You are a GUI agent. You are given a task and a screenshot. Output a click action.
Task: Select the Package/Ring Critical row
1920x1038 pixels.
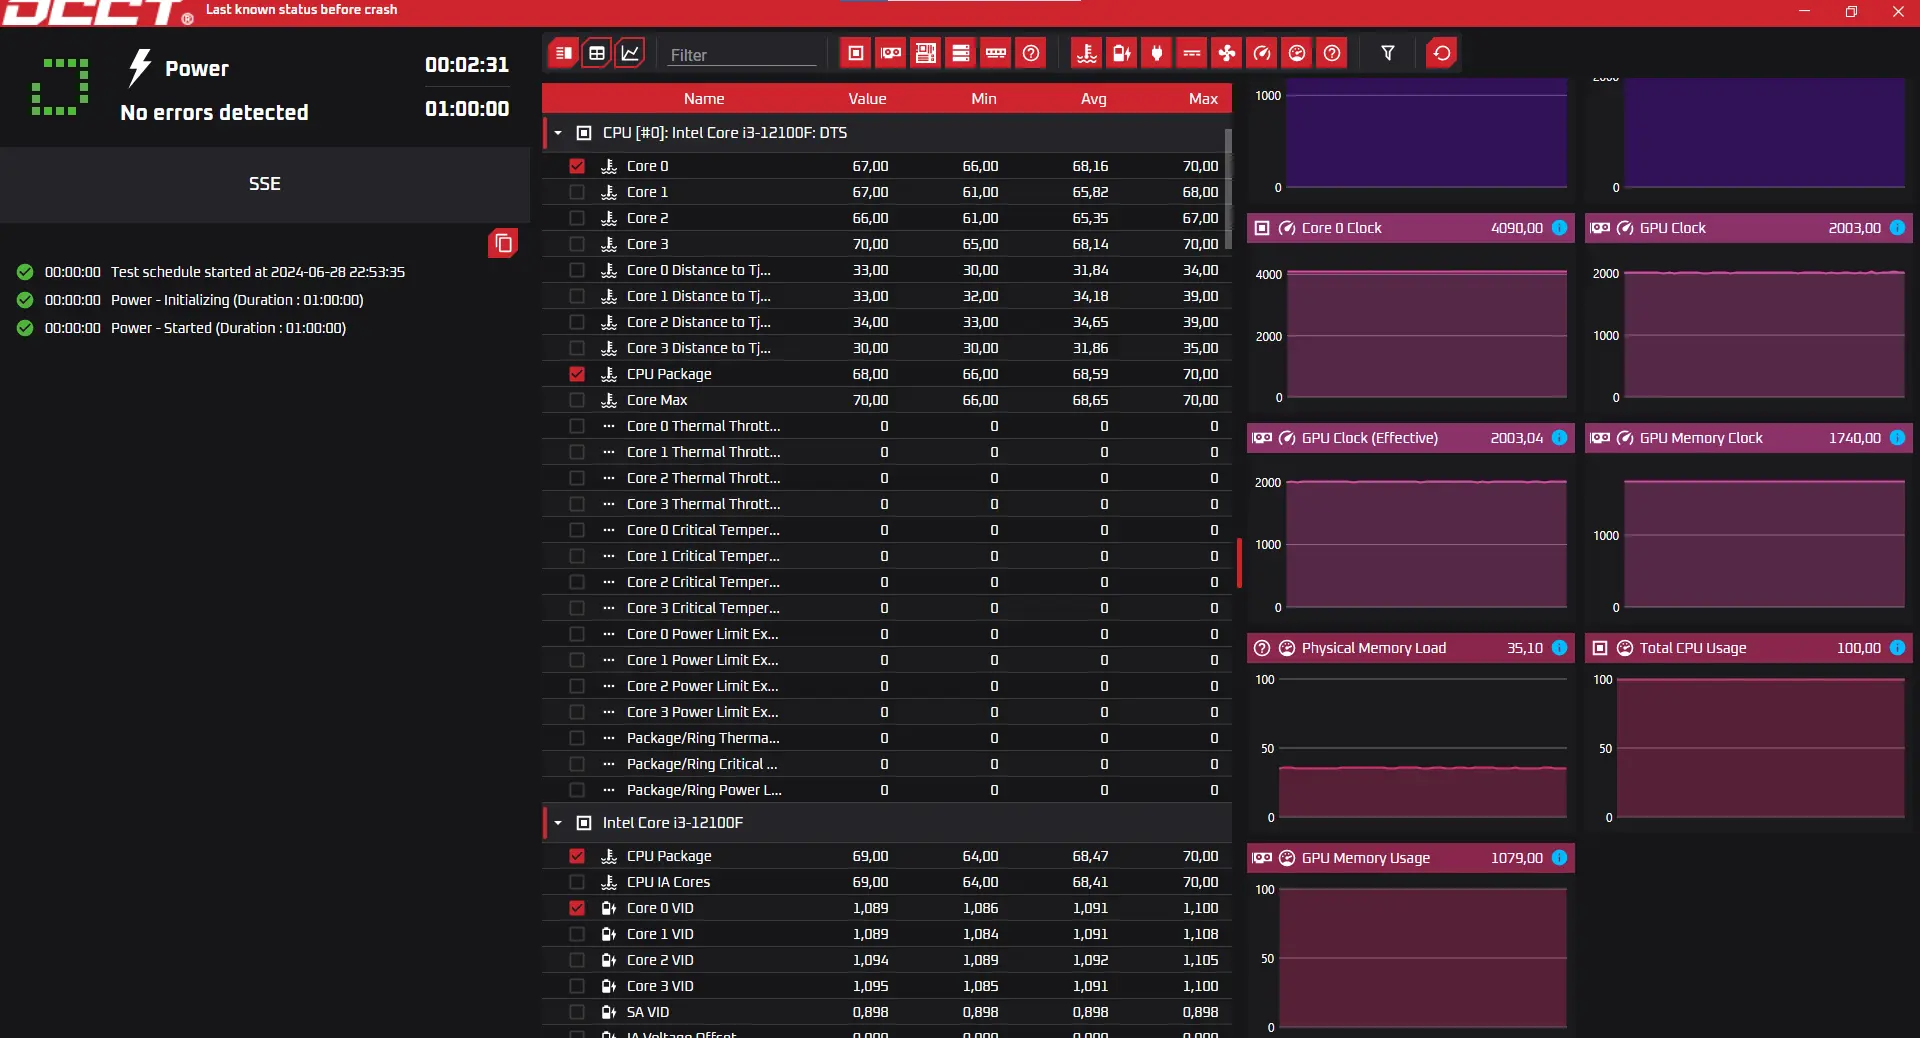(x=887, y=764)
